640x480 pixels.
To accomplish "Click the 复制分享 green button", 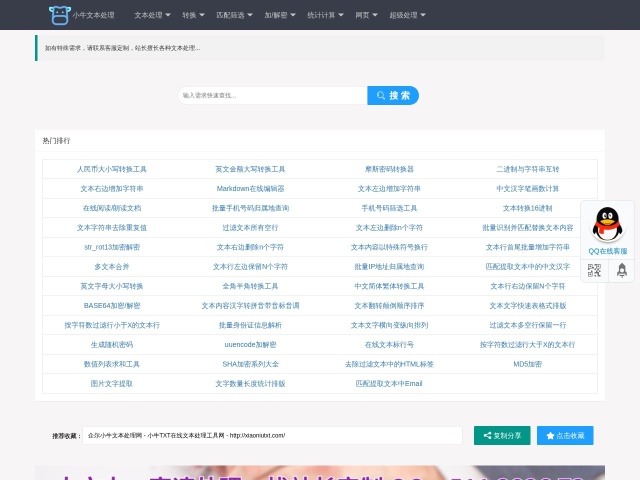I will pyautogui.click(x=502, y=436).
